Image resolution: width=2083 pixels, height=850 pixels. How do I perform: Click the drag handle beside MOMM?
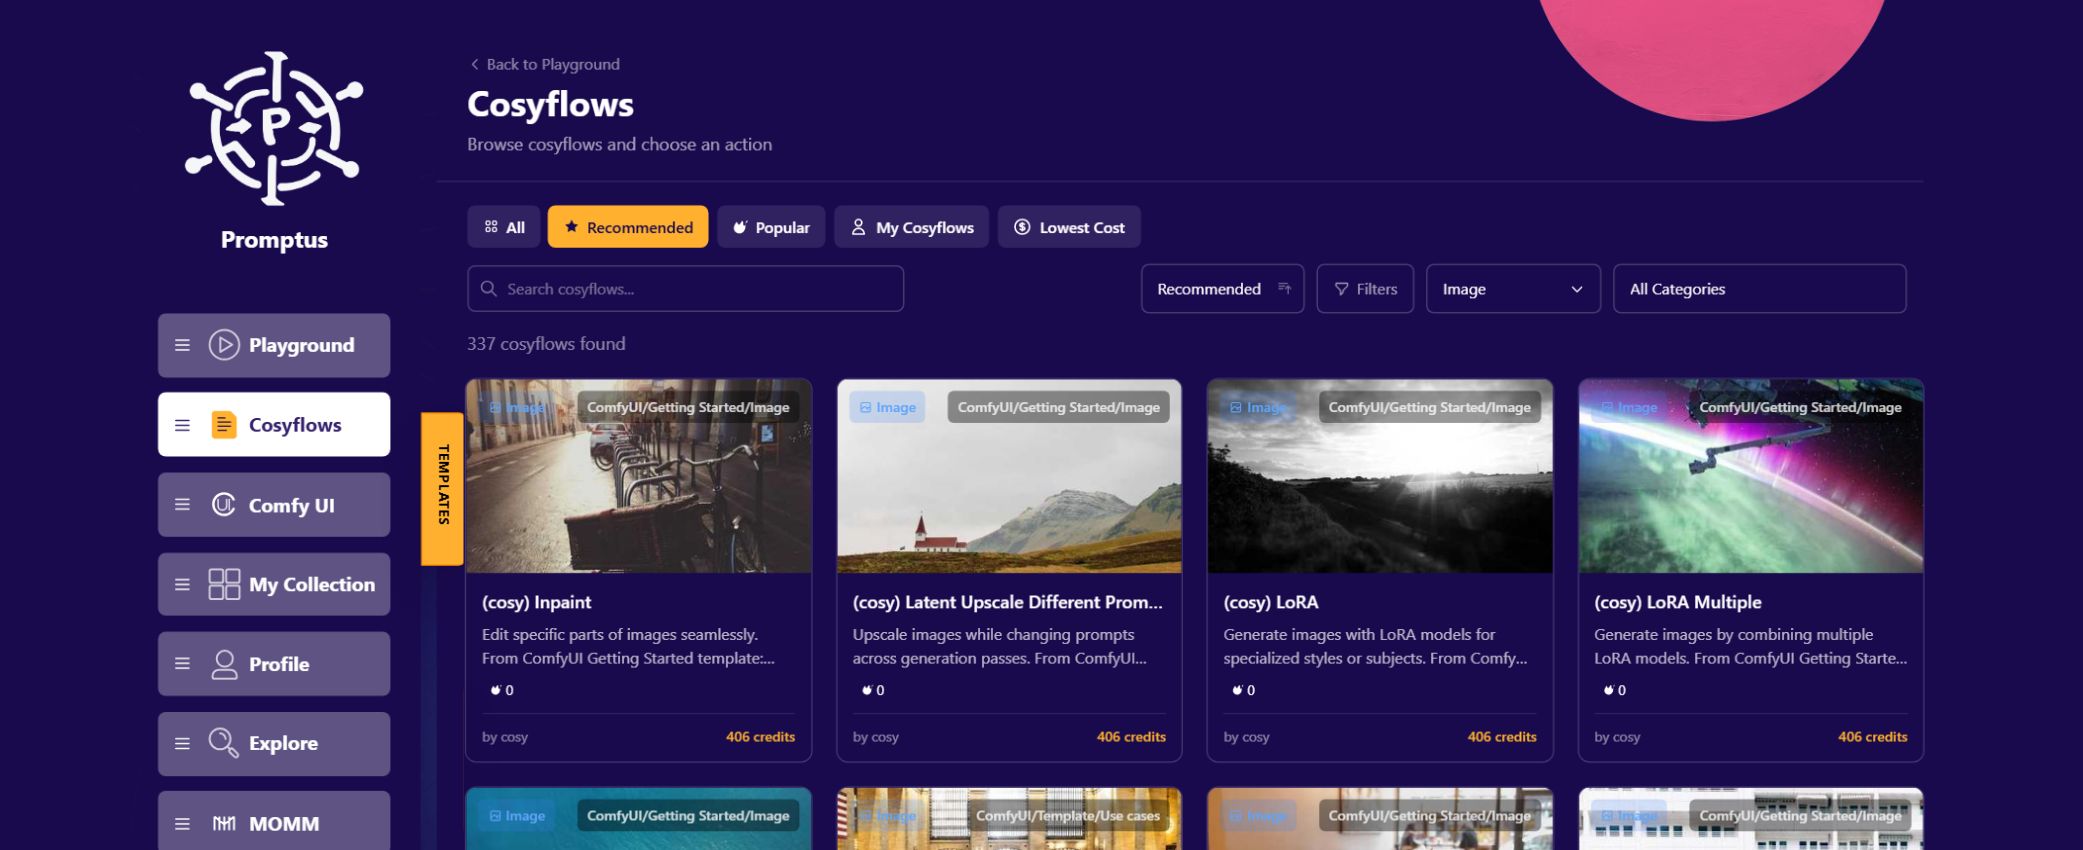point(182,824)
